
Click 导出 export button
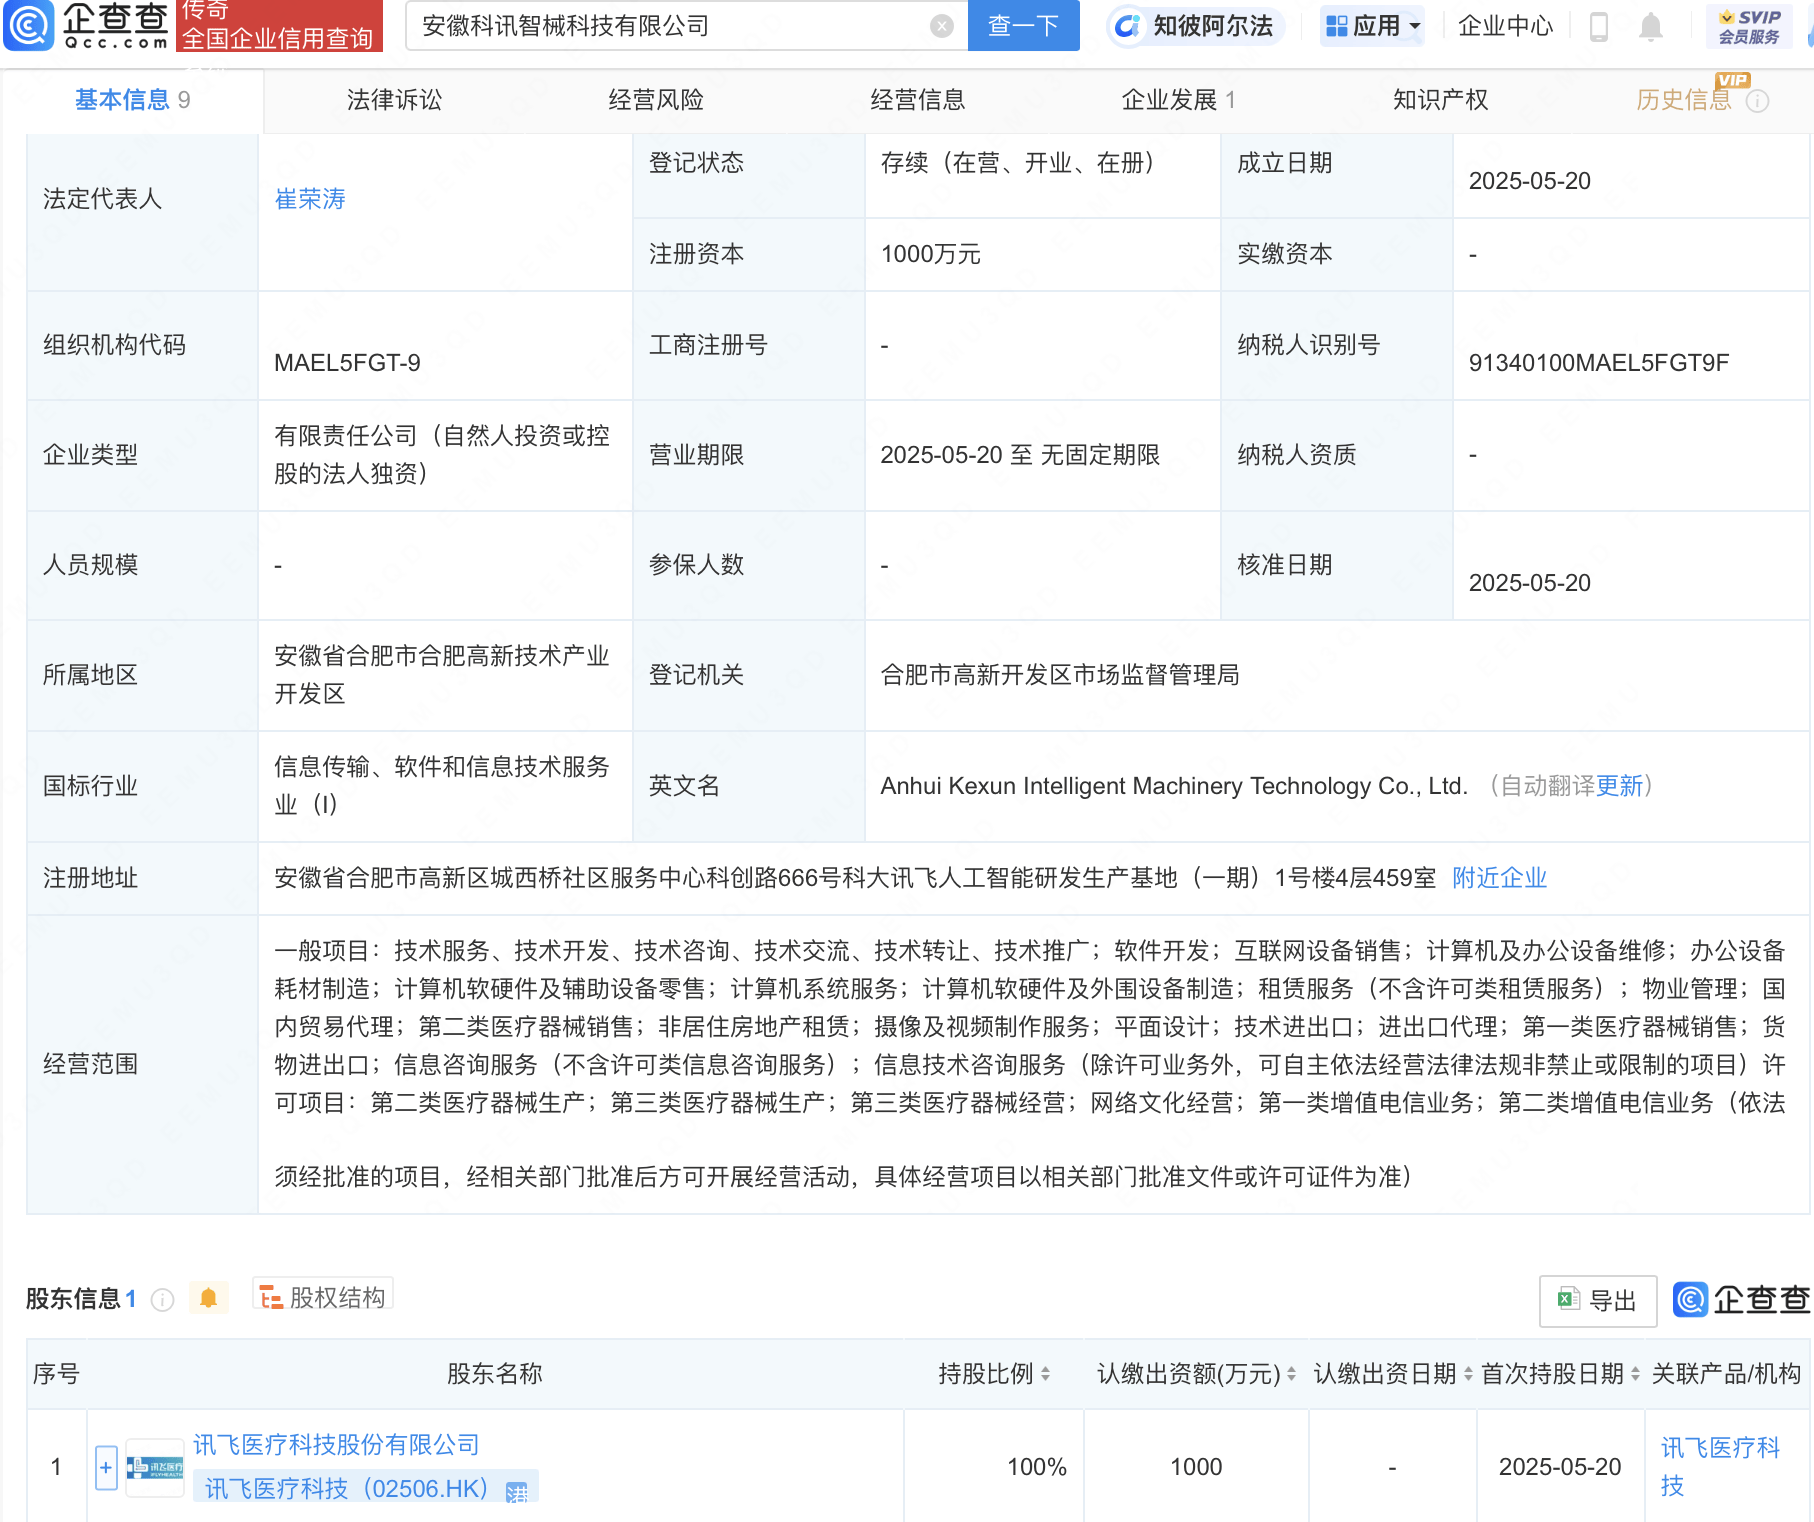pyautogui.click(x=1597, y=1301)
